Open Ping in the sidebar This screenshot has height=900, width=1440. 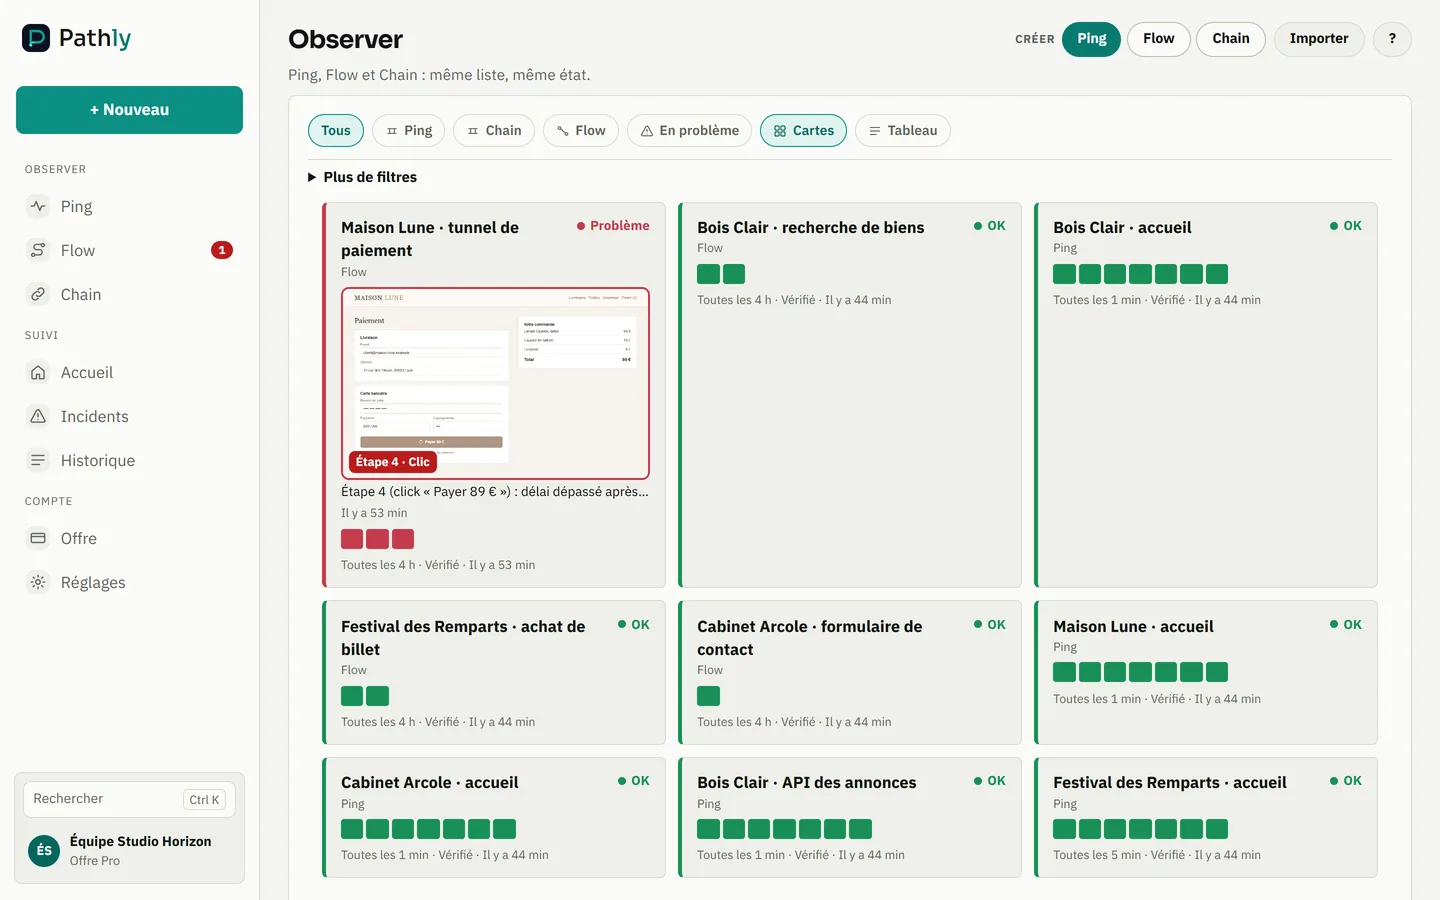[x=129, y=206]
